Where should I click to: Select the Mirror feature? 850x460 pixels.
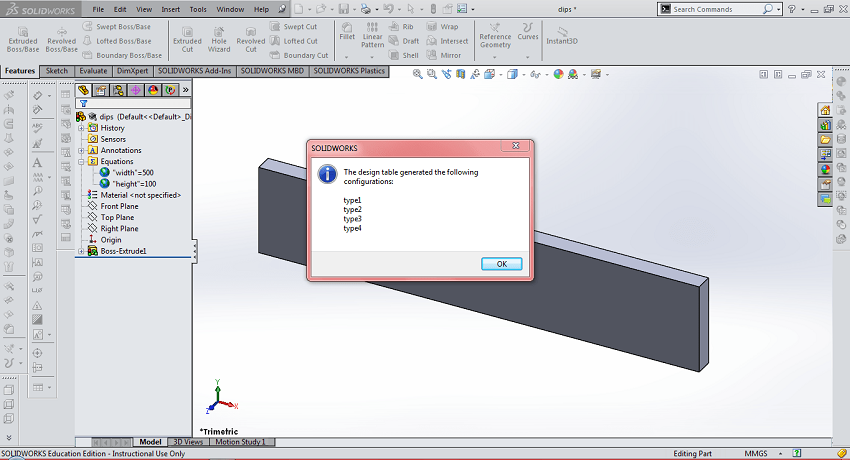[444, 55]
